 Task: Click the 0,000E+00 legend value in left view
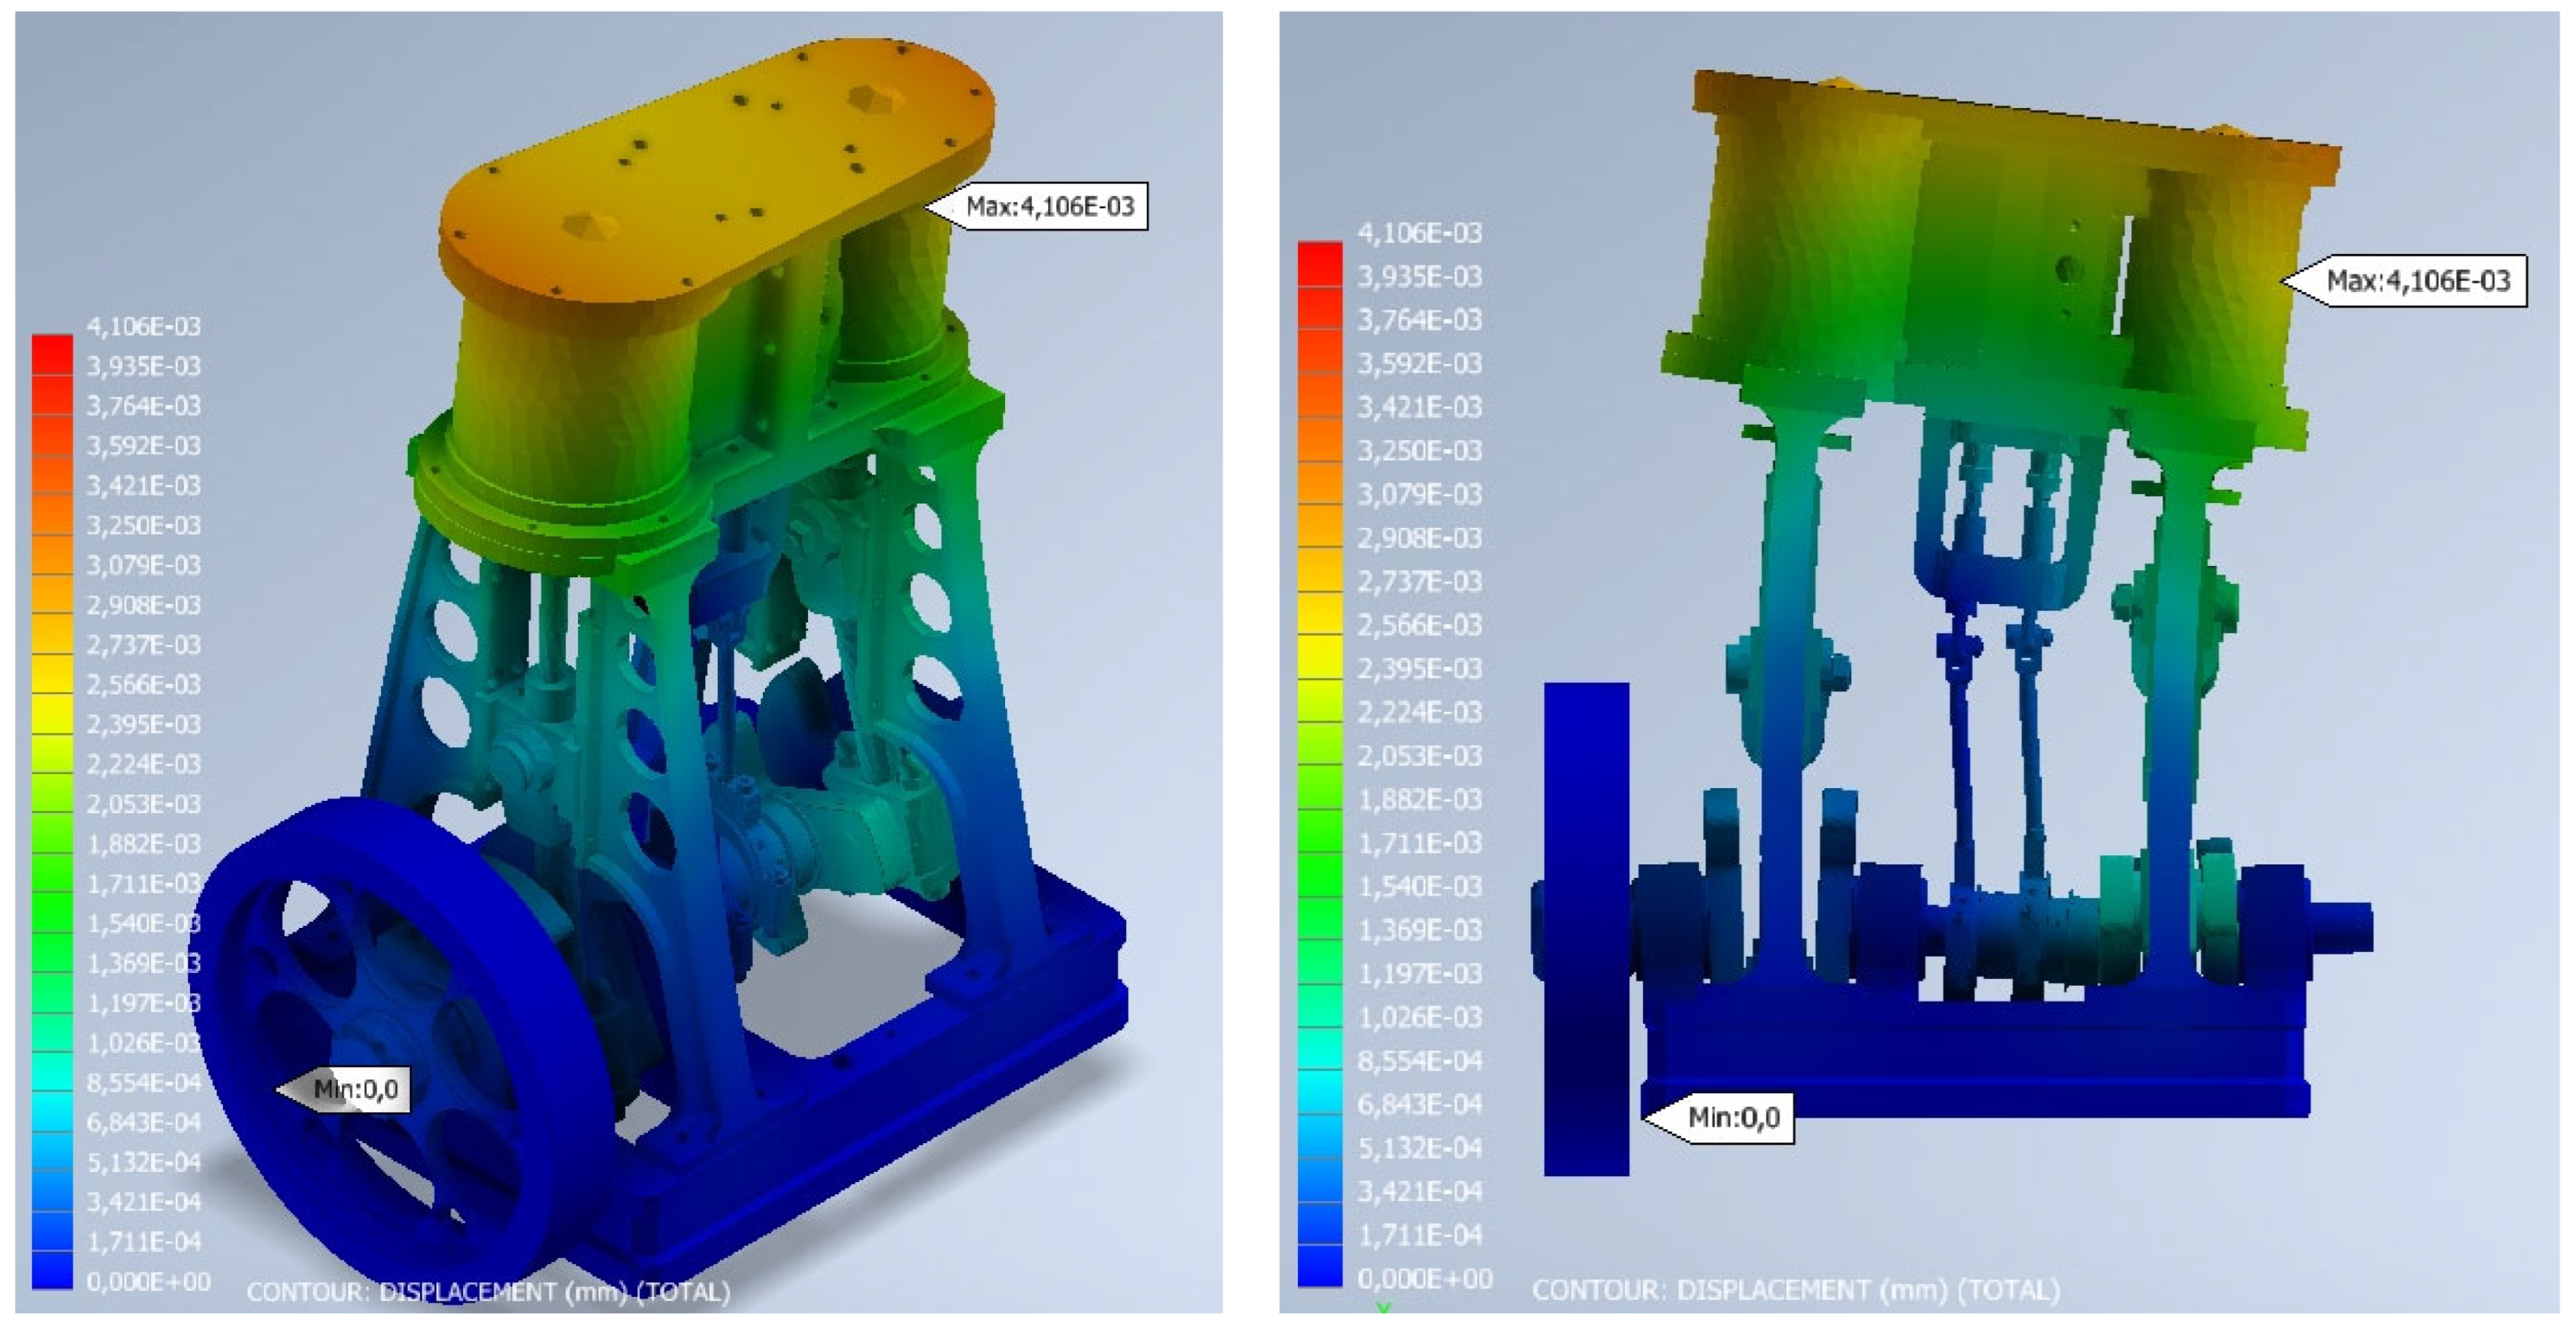click(x=148, y=1281)
